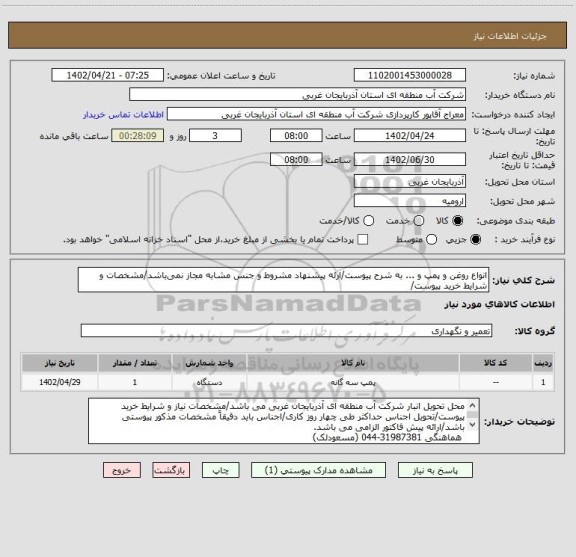Click the پمپ سه گانه item cell
Image resolution: width=576 pixels, height=557 pixels.
[x=353, y=382]
